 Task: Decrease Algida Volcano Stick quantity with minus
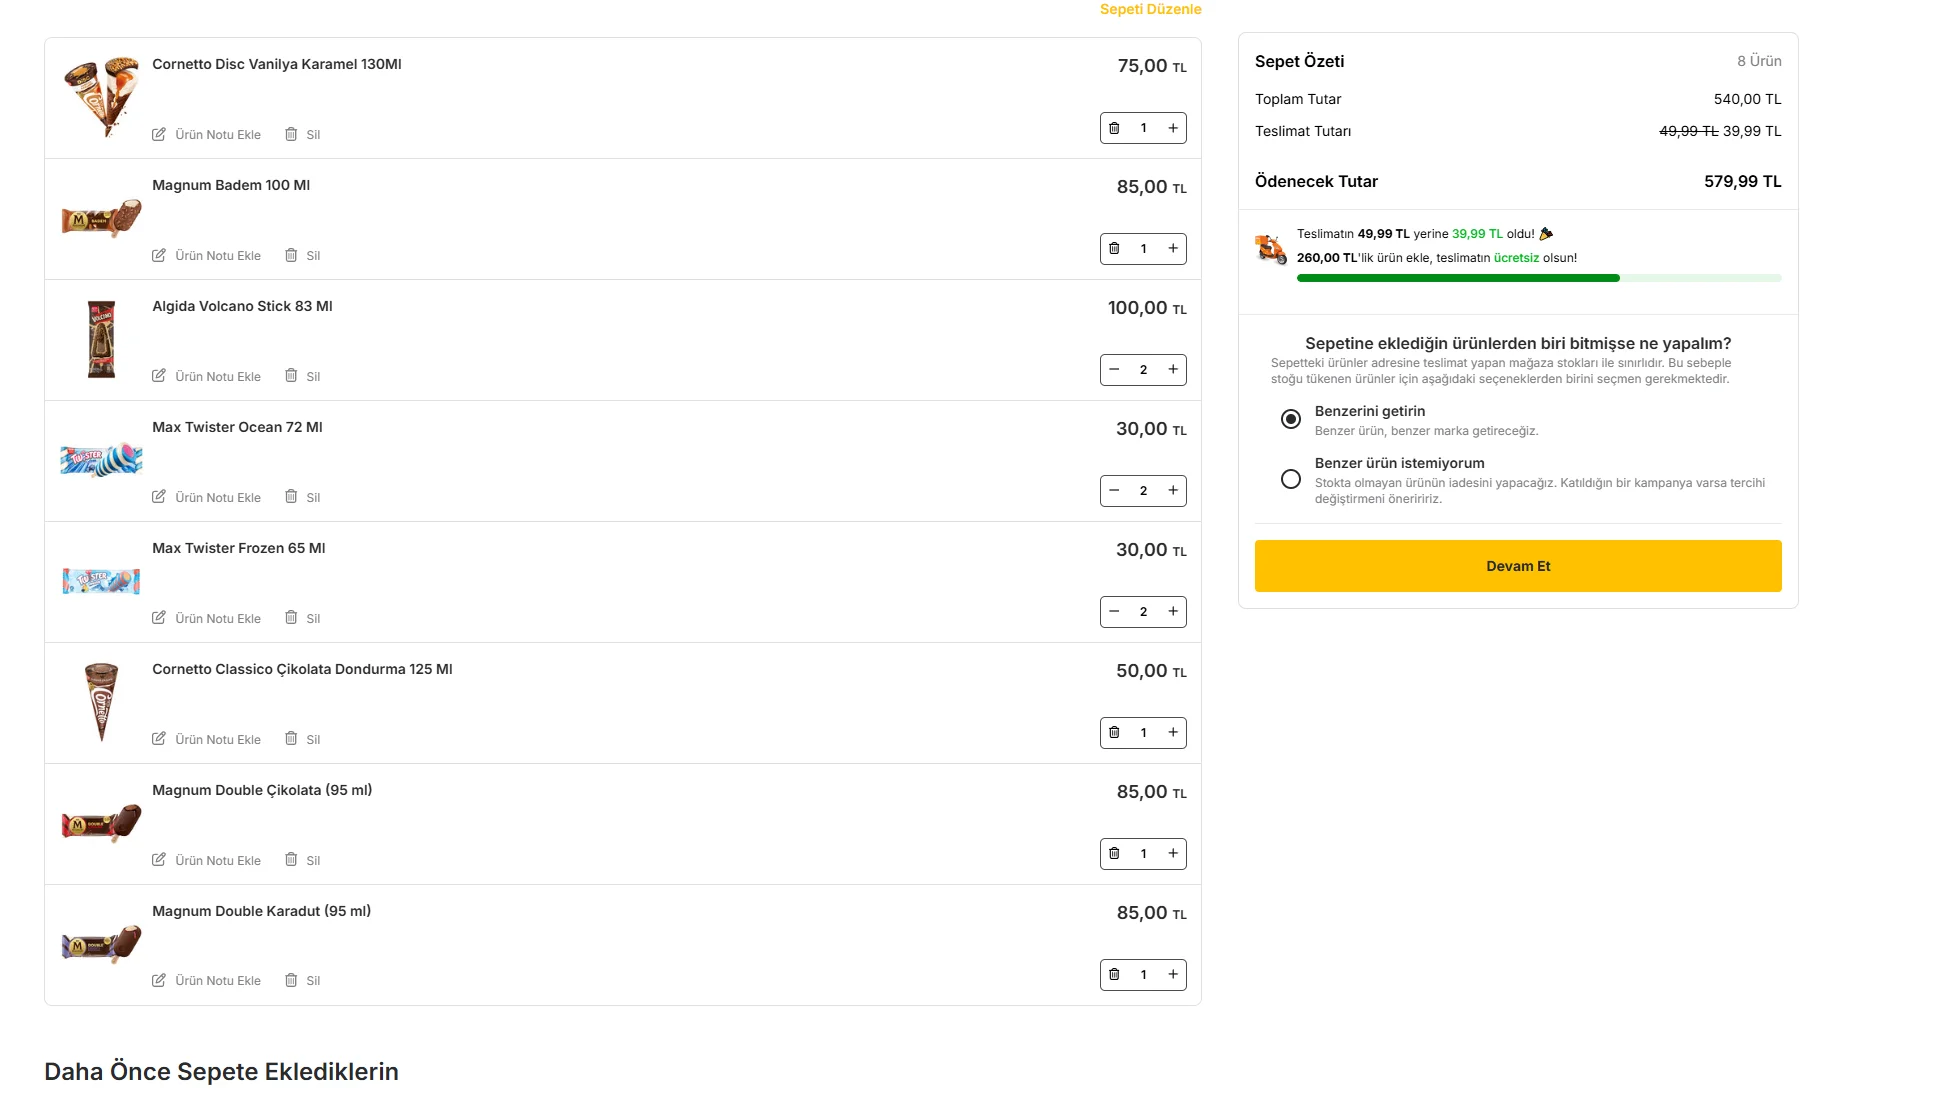tap(1114, 370)
